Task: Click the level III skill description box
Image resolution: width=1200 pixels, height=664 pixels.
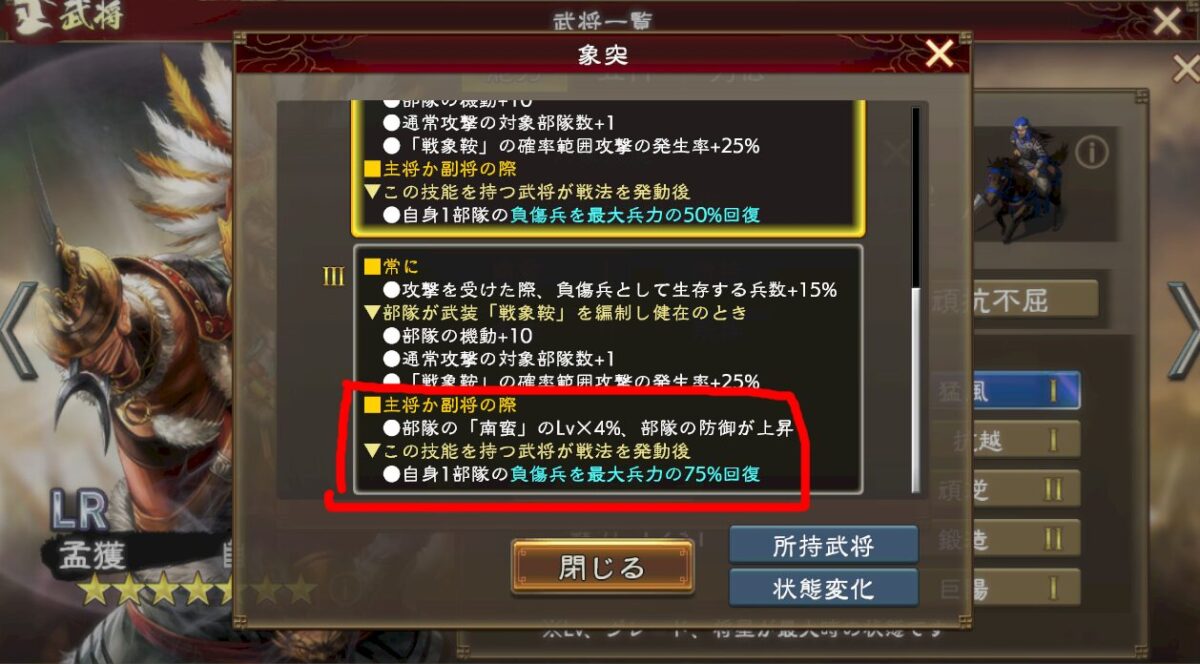Action: pyautogui.click(x=608, y=369)
